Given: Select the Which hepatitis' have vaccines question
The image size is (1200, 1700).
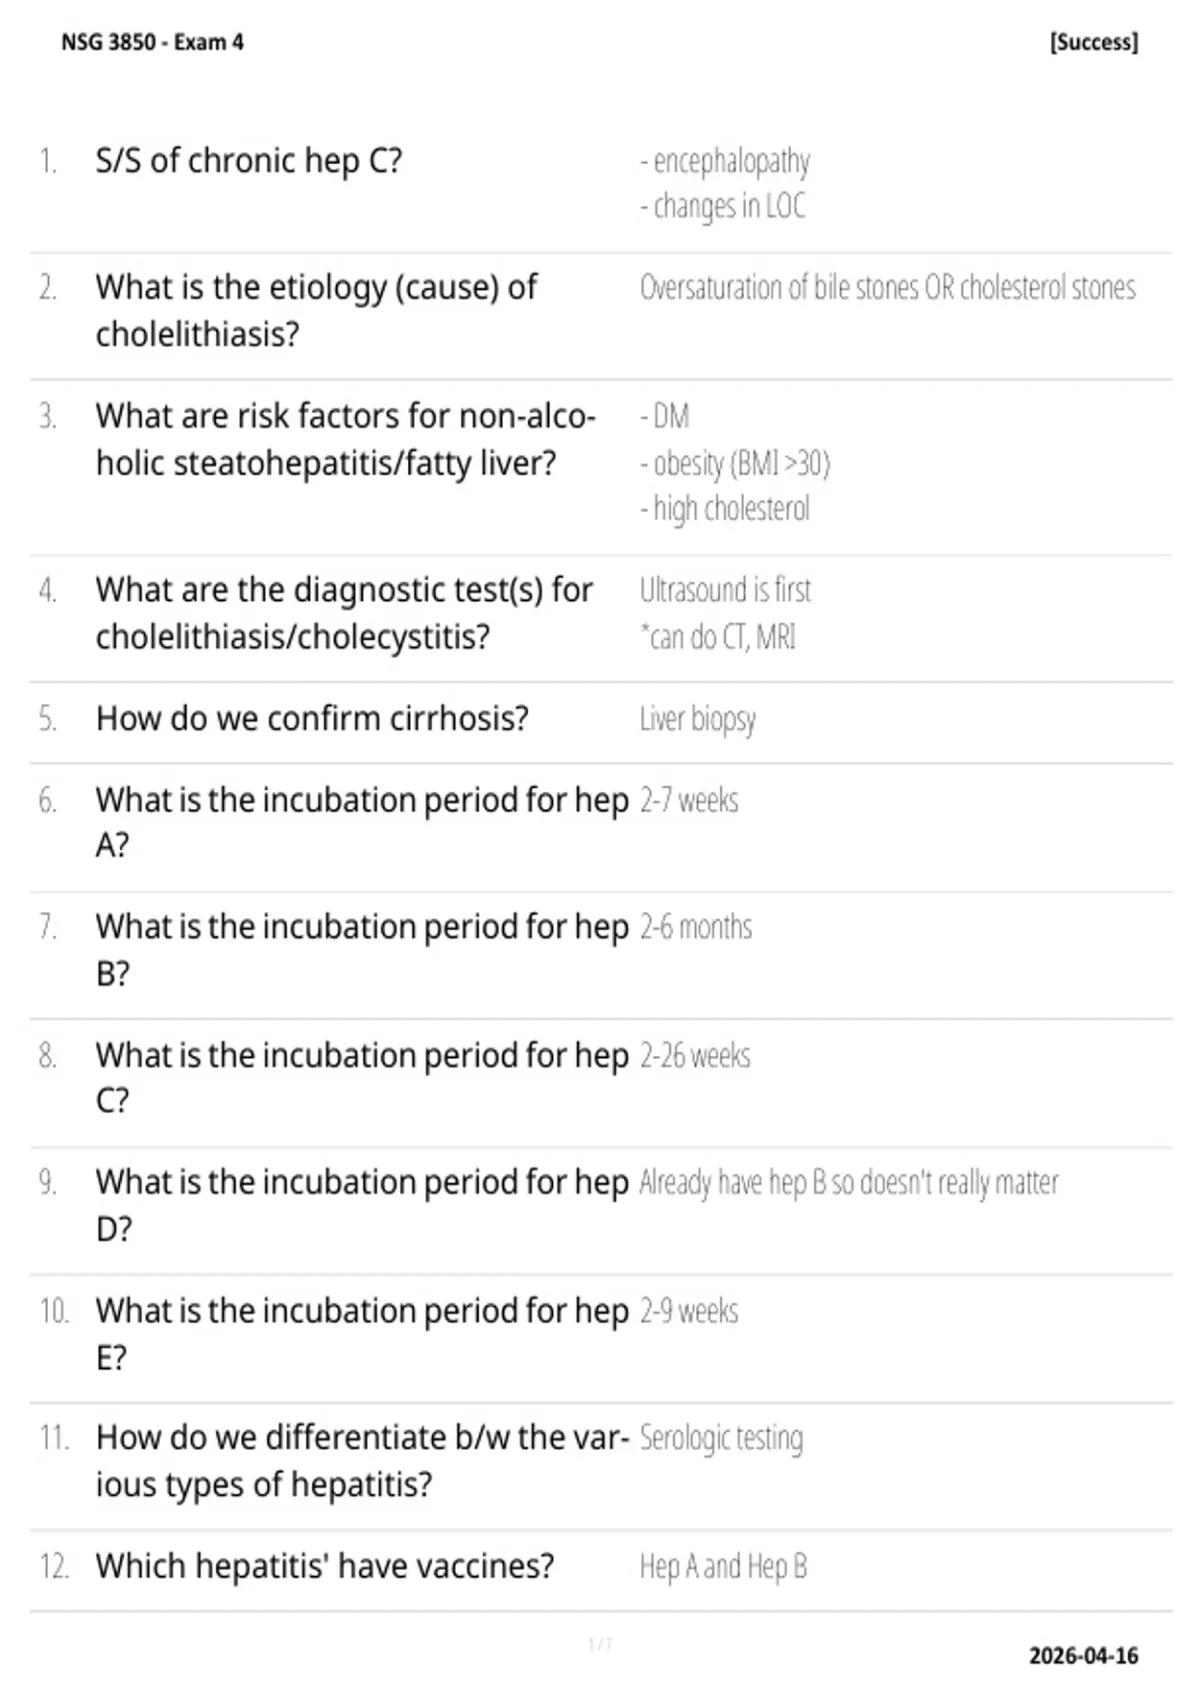Looking at the screenshot, I should pos(325,1566).
